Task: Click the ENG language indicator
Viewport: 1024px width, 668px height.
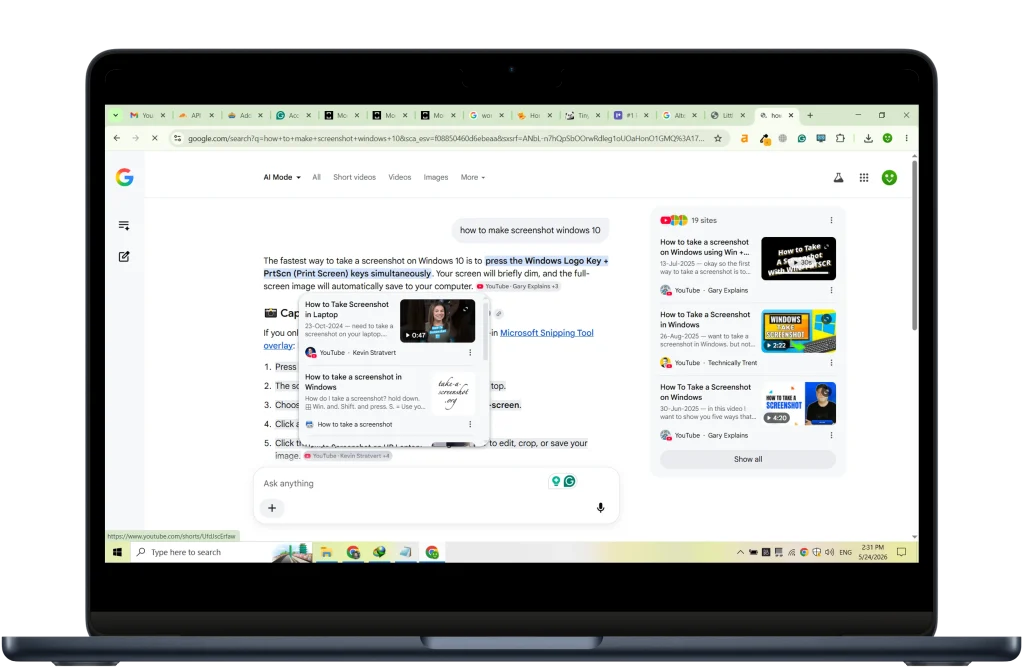Action: pyautogui.click(x=845, y=552)
